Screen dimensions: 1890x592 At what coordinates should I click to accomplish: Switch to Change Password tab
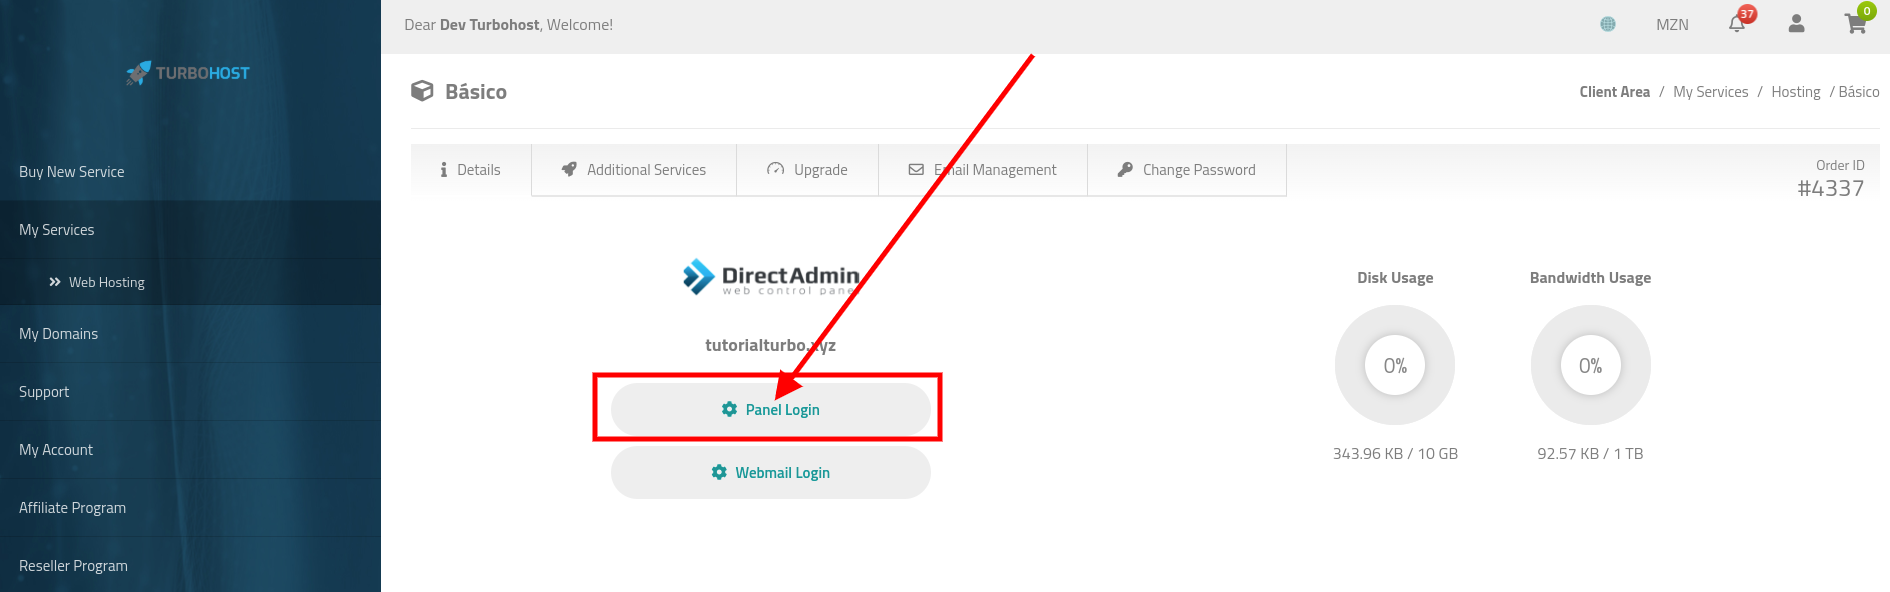coord(1186,170)
